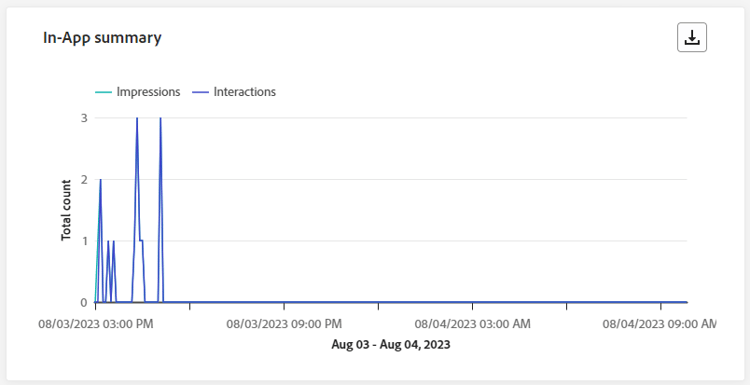Viewport: 750px width, 385px height.
Task: Toggle the Impressions series in legend
Action: coord(138,92)
